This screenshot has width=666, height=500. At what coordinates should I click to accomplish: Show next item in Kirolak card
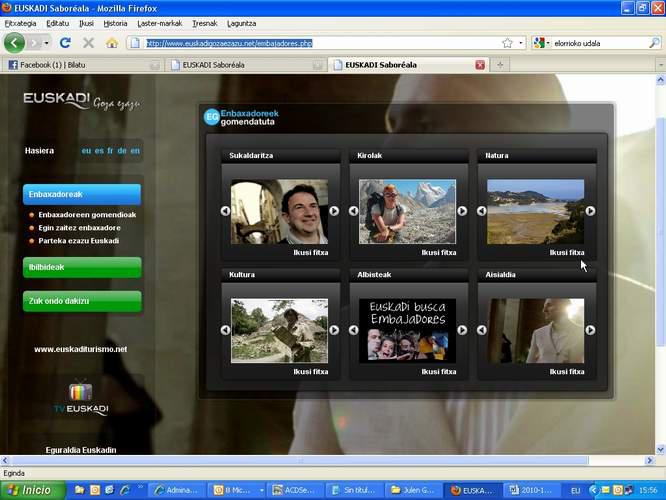(x=462, y=211)
